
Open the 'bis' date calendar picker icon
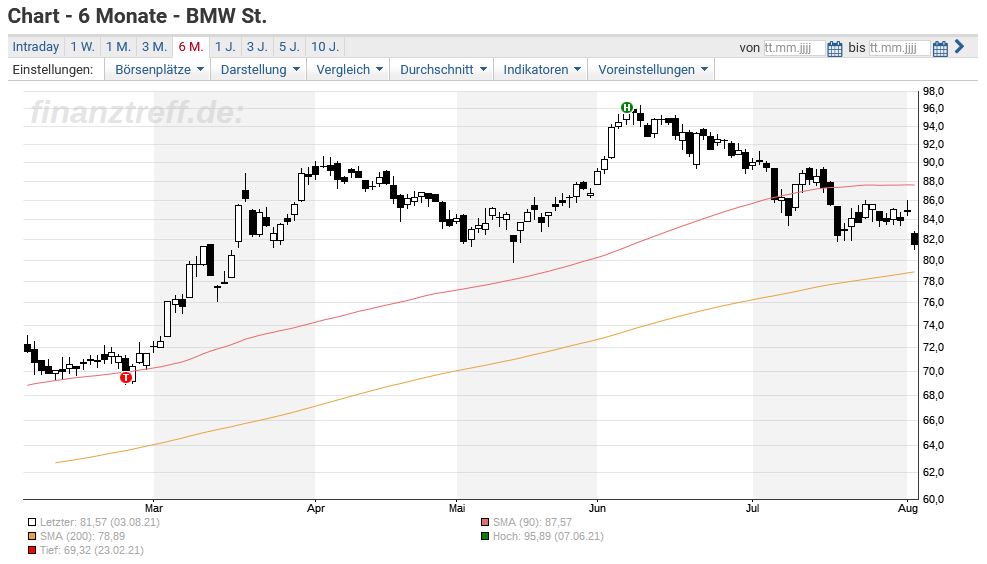[940, 48]
